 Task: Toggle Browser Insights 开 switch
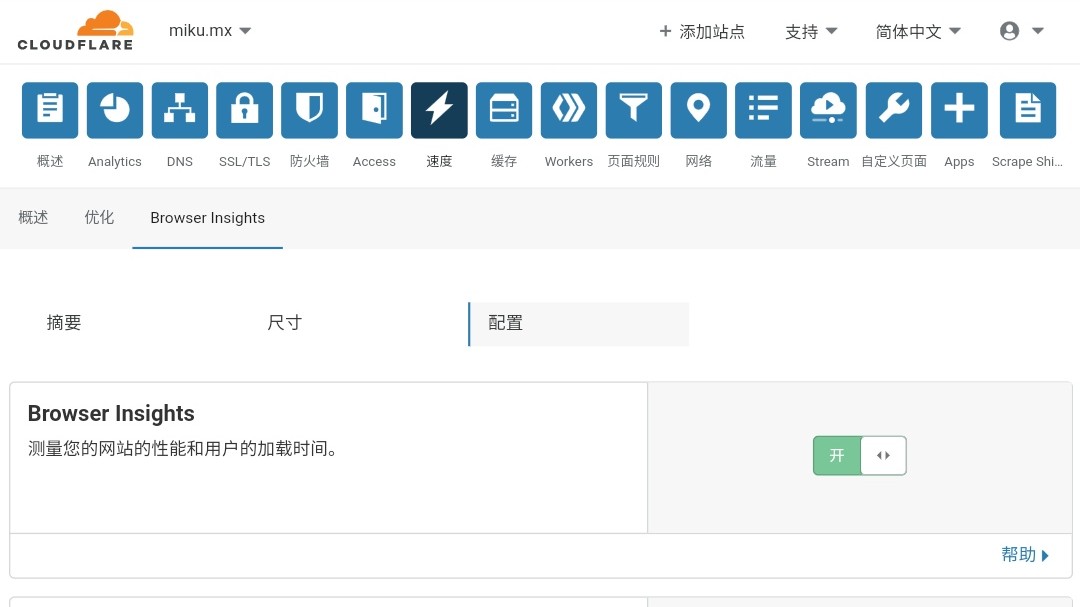[x=860, y=455]
